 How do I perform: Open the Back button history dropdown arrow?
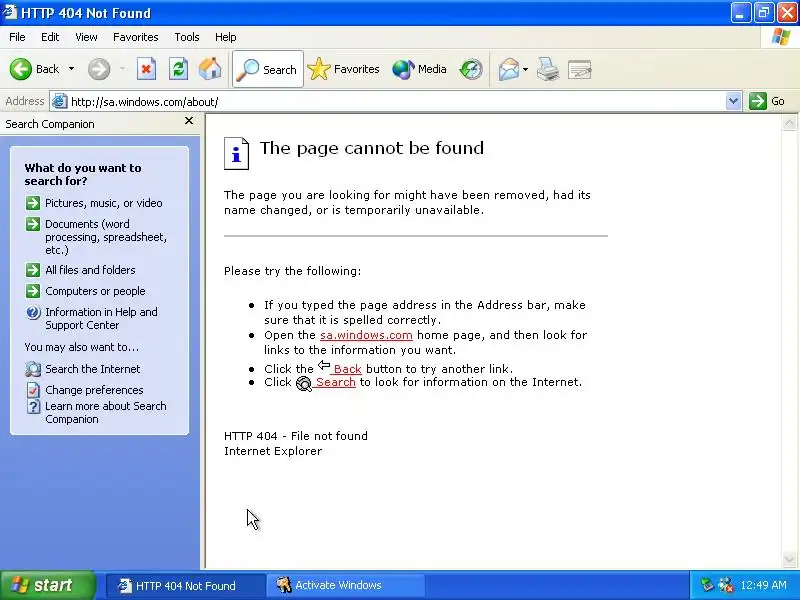pyautogui.click(x=71, y=69)
